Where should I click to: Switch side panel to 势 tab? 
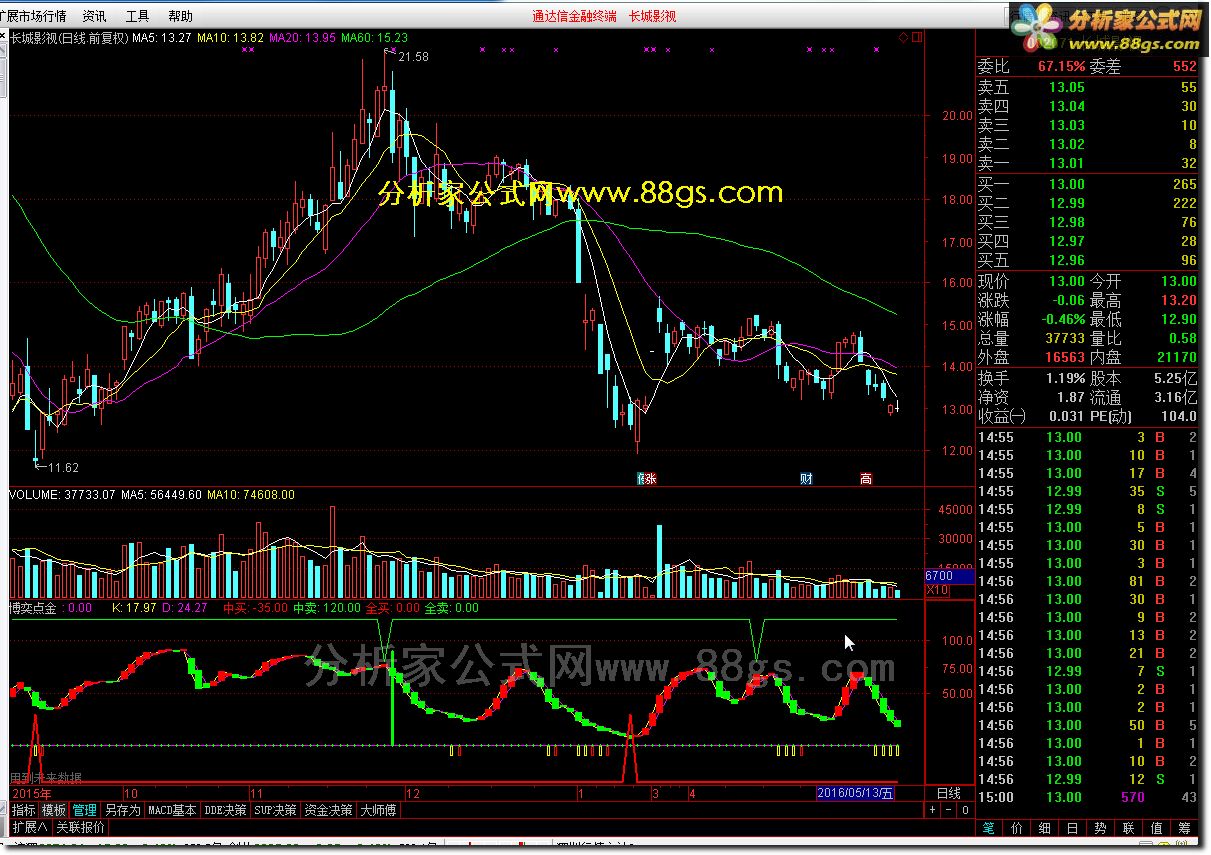[x=1101, y=828]
